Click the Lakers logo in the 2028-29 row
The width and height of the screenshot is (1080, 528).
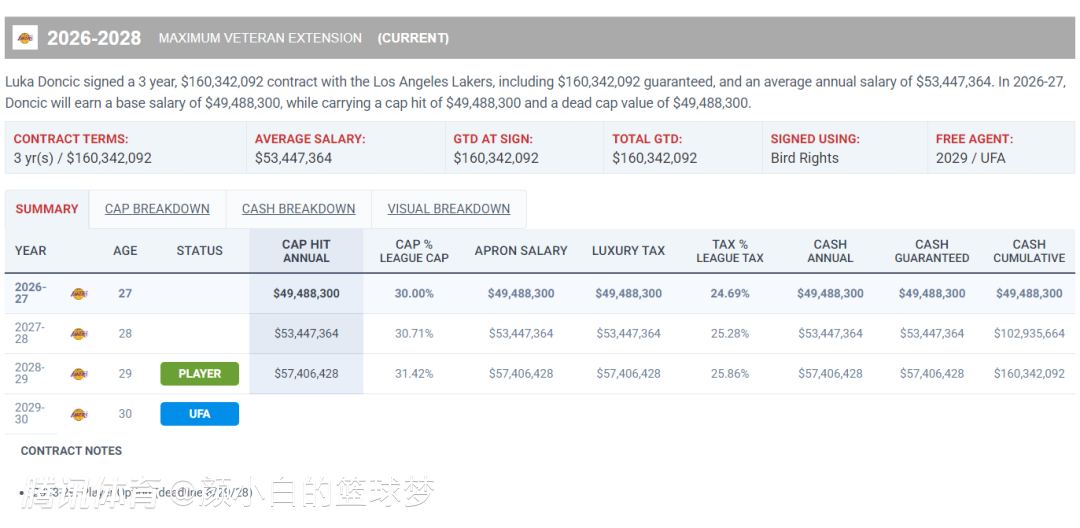[79, 374]
